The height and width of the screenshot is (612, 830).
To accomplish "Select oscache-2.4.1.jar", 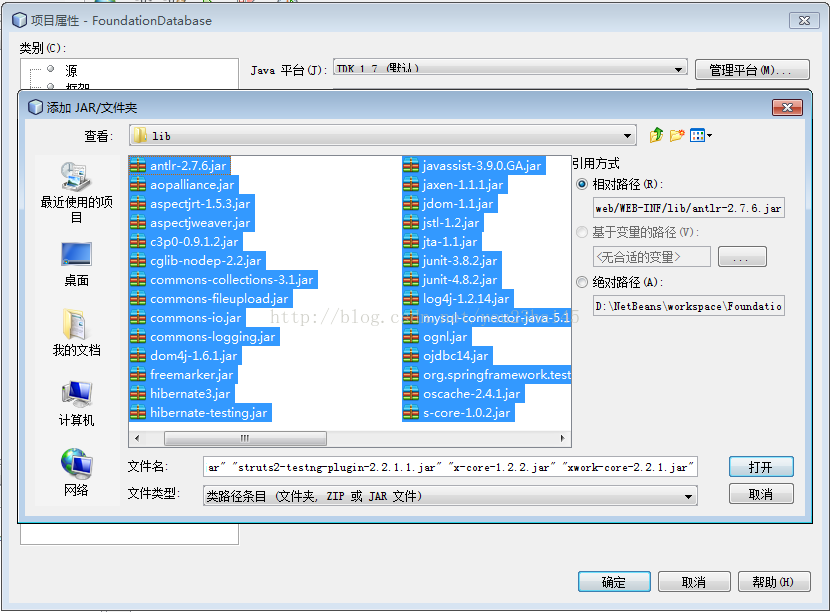I will [463, 394].
